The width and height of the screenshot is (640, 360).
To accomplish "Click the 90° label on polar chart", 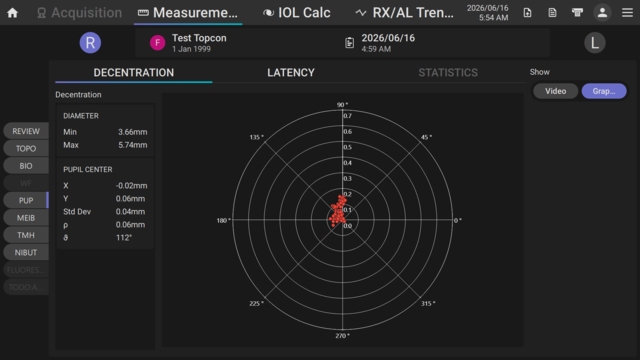I will pyautogui.click(x=342, y=104).
